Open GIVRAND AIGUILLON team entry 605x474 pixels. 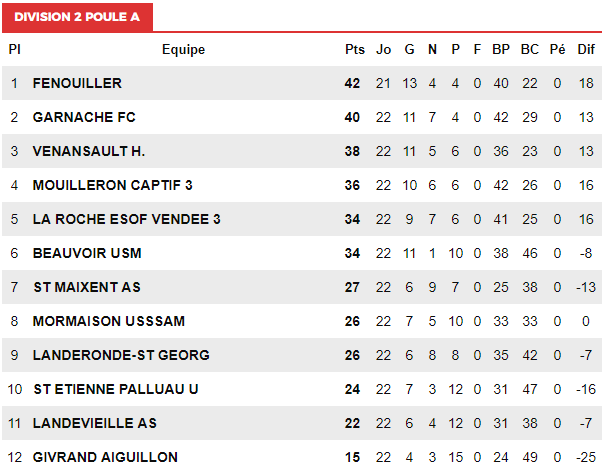105,457
